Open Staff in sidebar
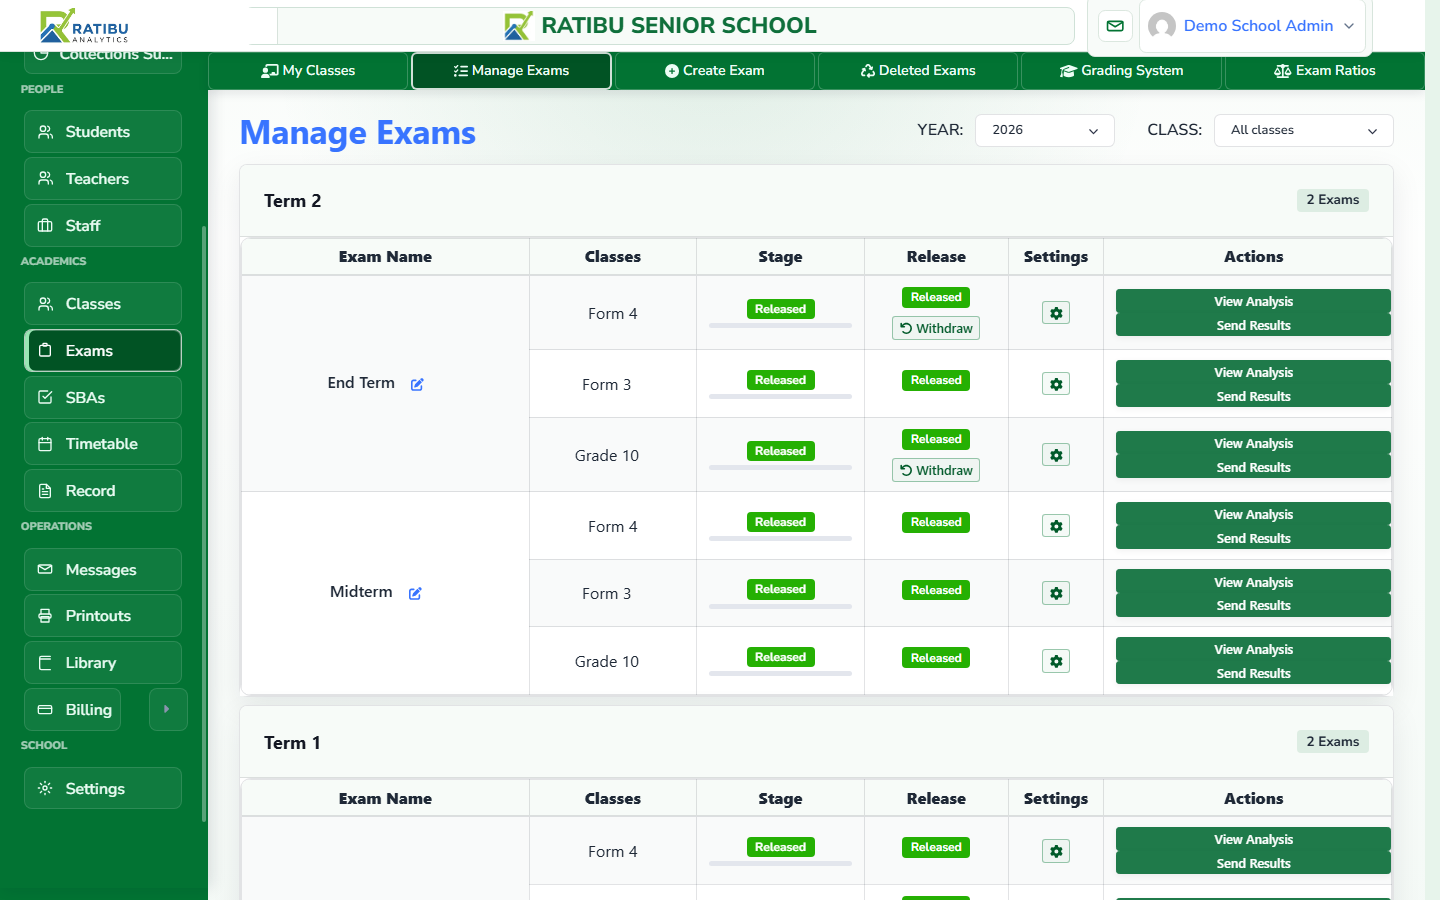Image resolution: width=1440 pixels, height=900 pixels. [x=103, y=226]
